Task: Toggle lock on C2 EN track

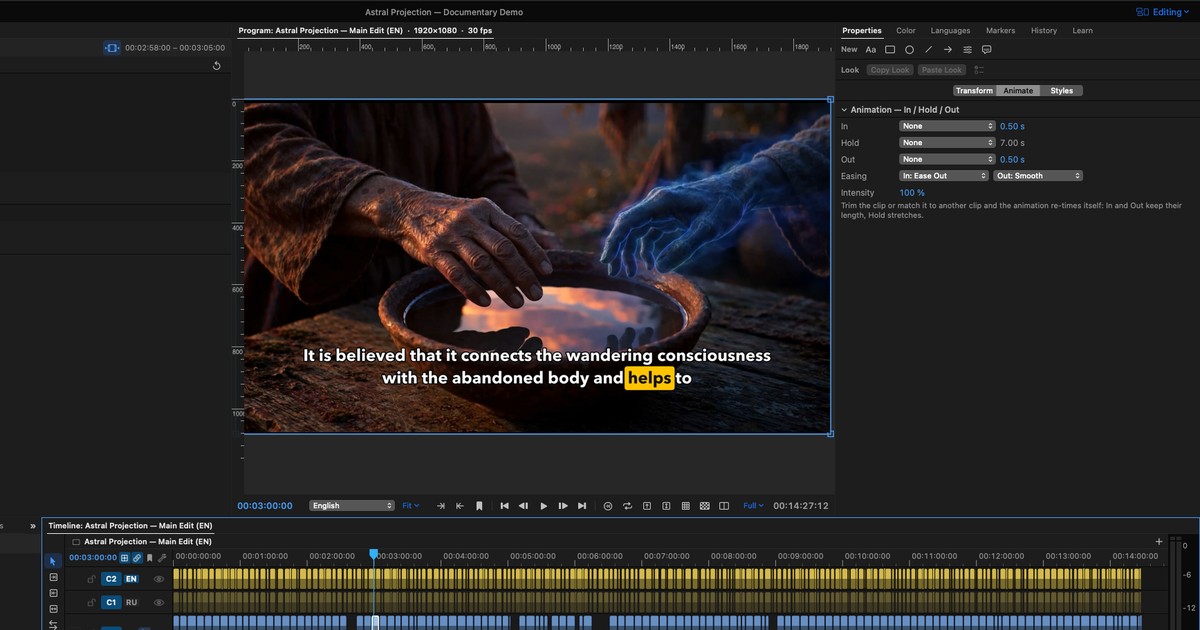Action: click(x=91, y=579)
